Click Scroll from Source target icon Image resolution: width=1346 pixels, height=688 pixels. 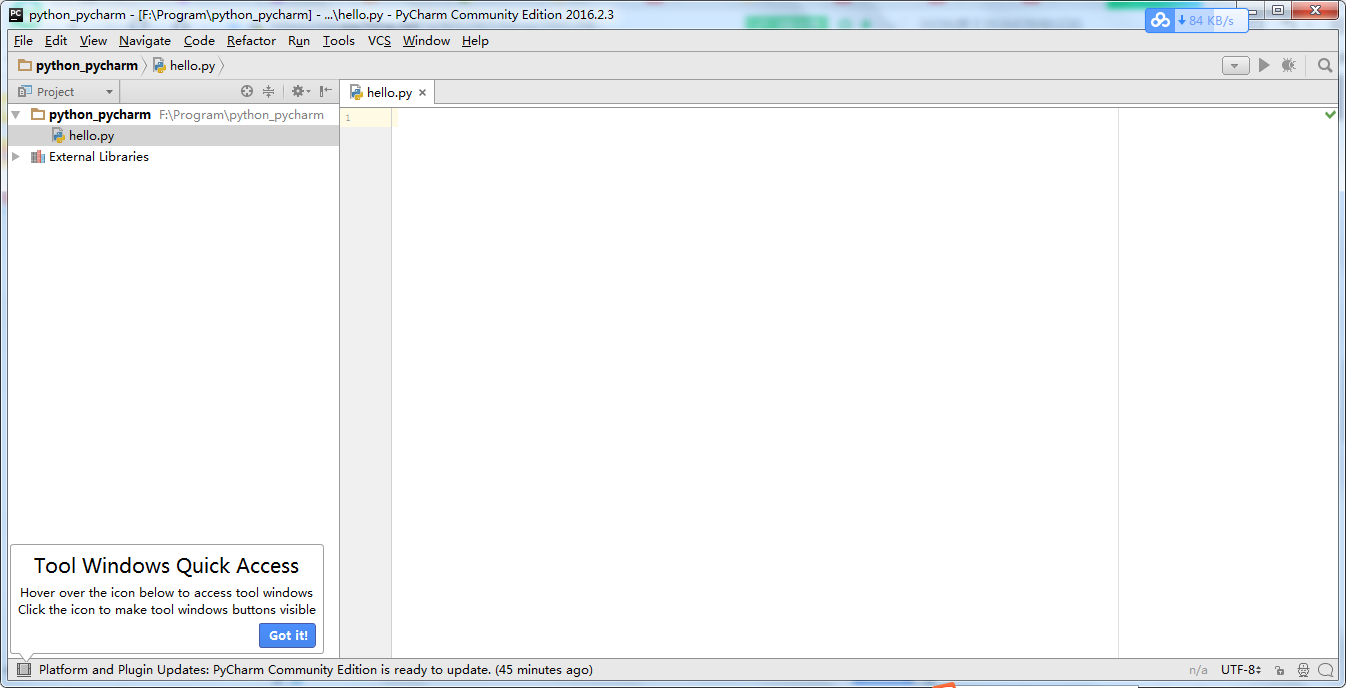[247, 91]
